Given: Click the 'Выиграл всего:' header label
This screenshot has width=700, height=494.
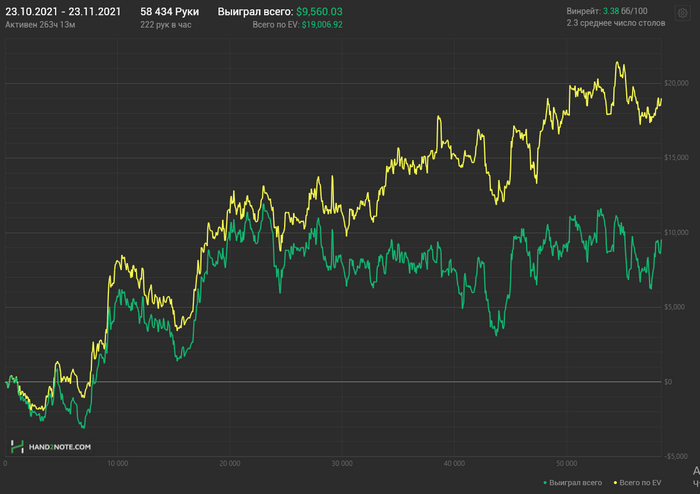Looking at the screenshot, I should [x=255, y=12].
